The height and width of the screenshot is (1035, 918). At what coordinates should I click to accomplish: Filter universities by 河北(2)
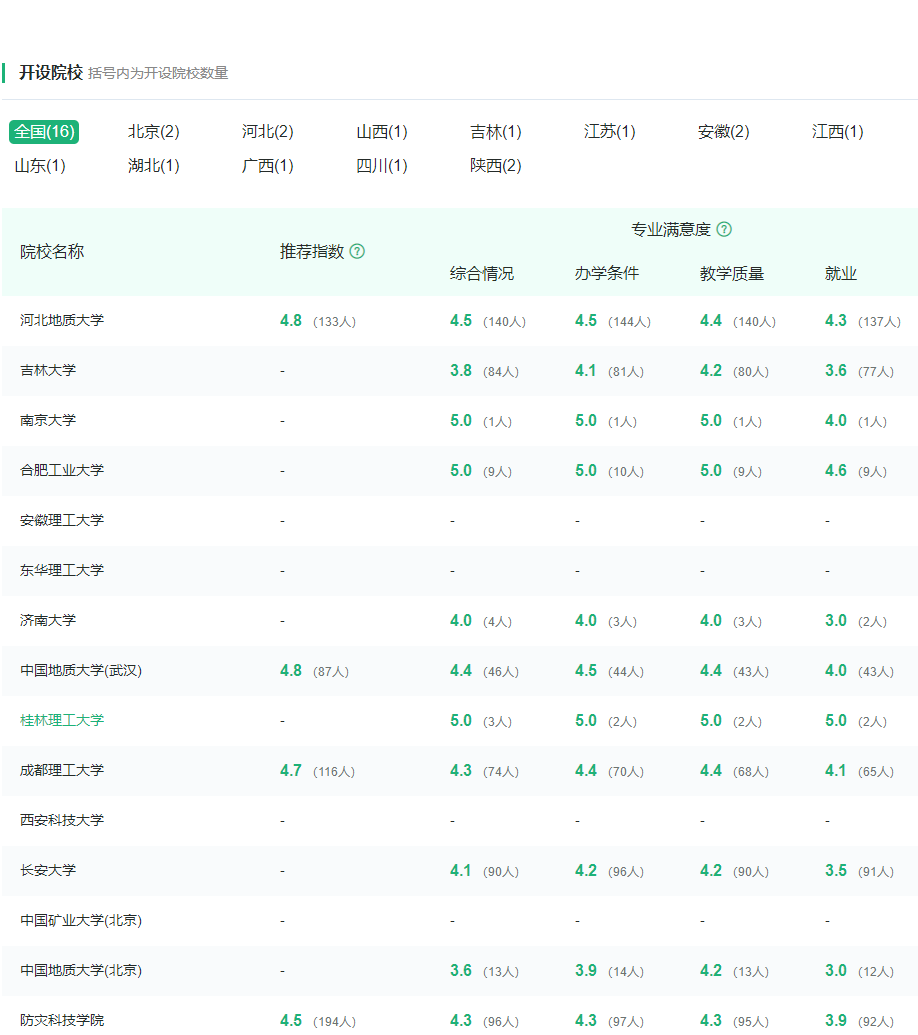tap(267, 131)
